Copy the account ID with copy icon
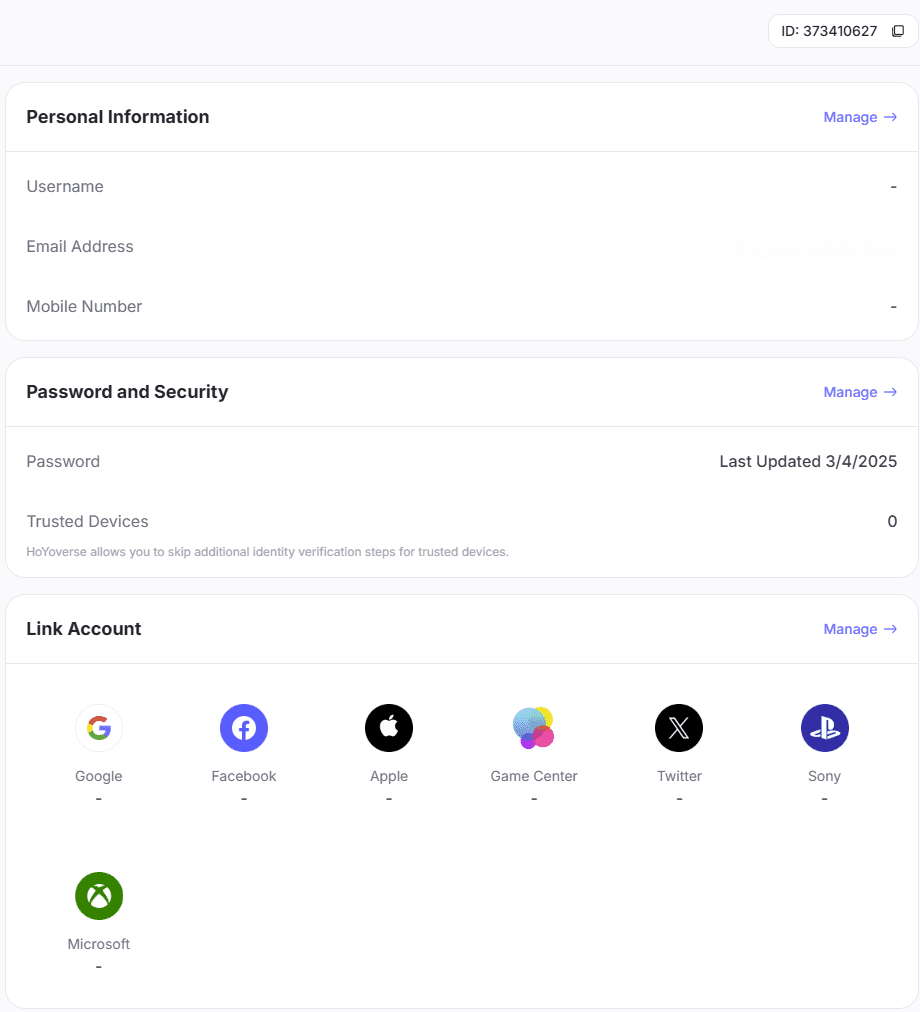 click(x=897, y=31)
